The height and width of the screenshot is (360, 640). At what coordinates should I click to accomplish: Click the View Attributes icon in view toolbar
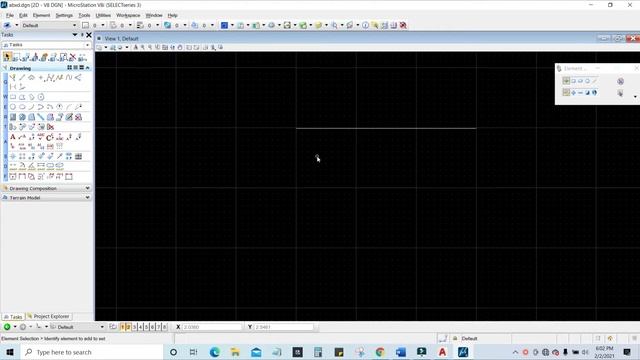click(x=99, y=47)
